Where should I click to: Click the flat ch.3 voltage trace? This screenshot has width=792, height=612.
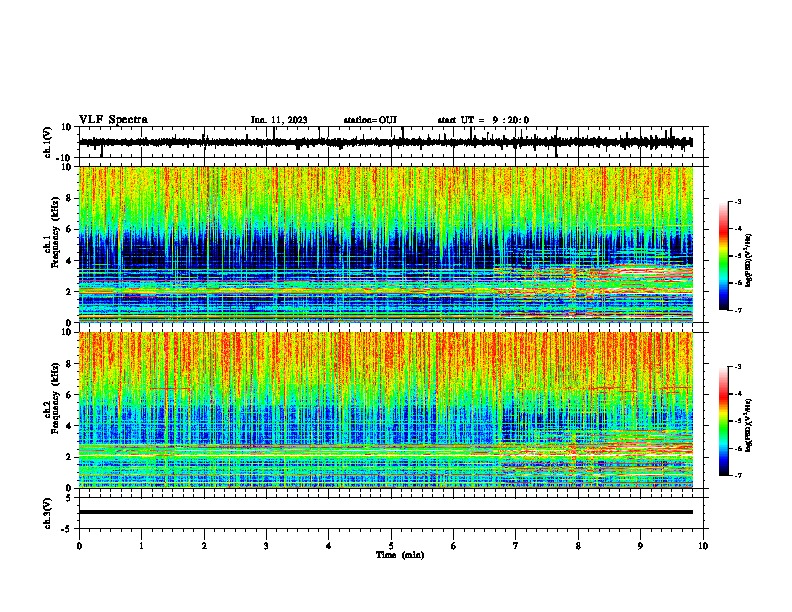click(386, 512)
